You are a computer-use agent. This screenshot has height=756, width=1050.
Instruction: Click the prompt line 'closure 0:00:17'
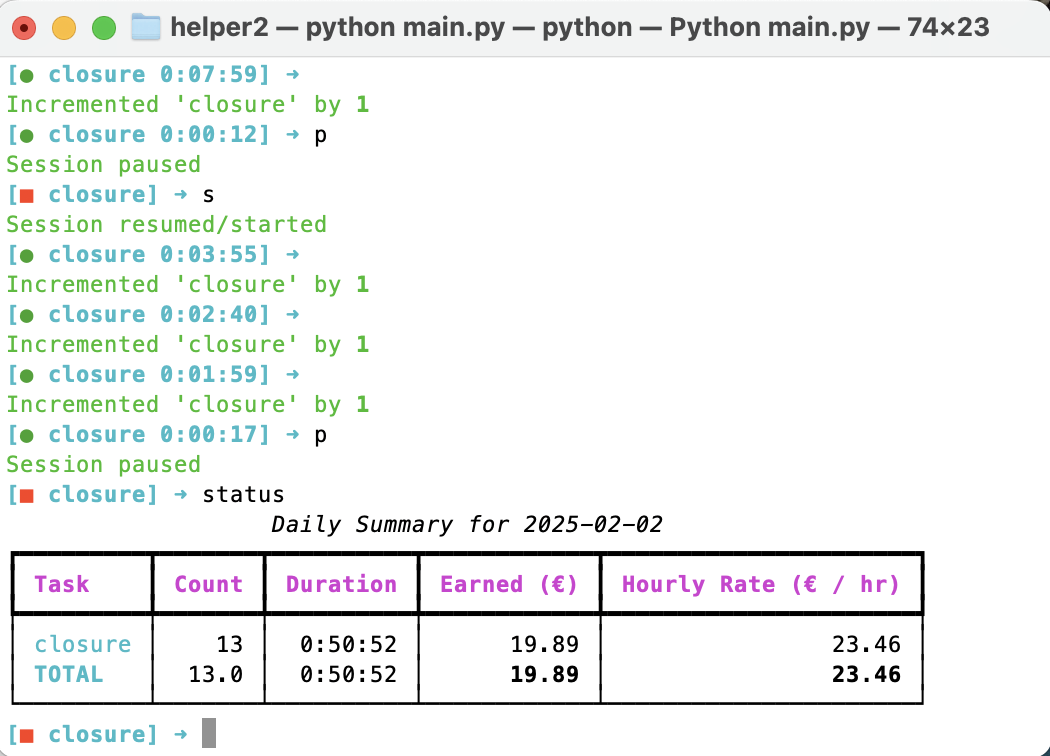tap(167, 435)
